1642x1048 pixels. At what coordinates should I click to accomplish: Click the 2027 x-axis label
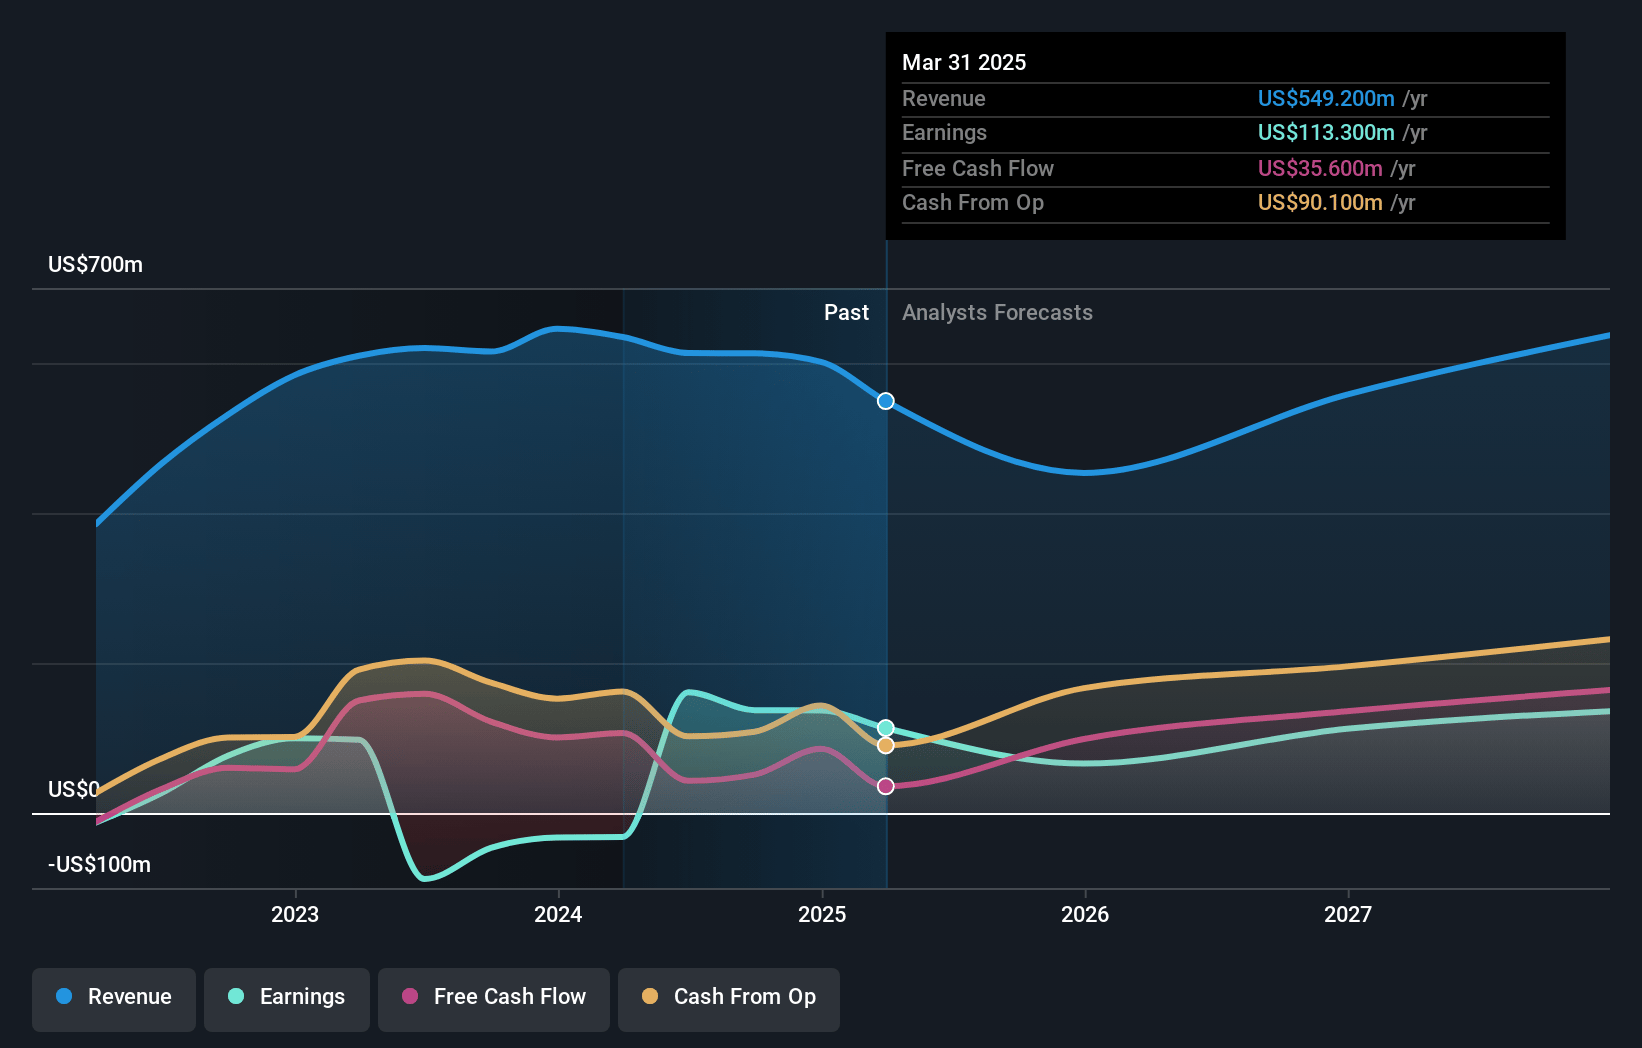tap(1348, 914)
